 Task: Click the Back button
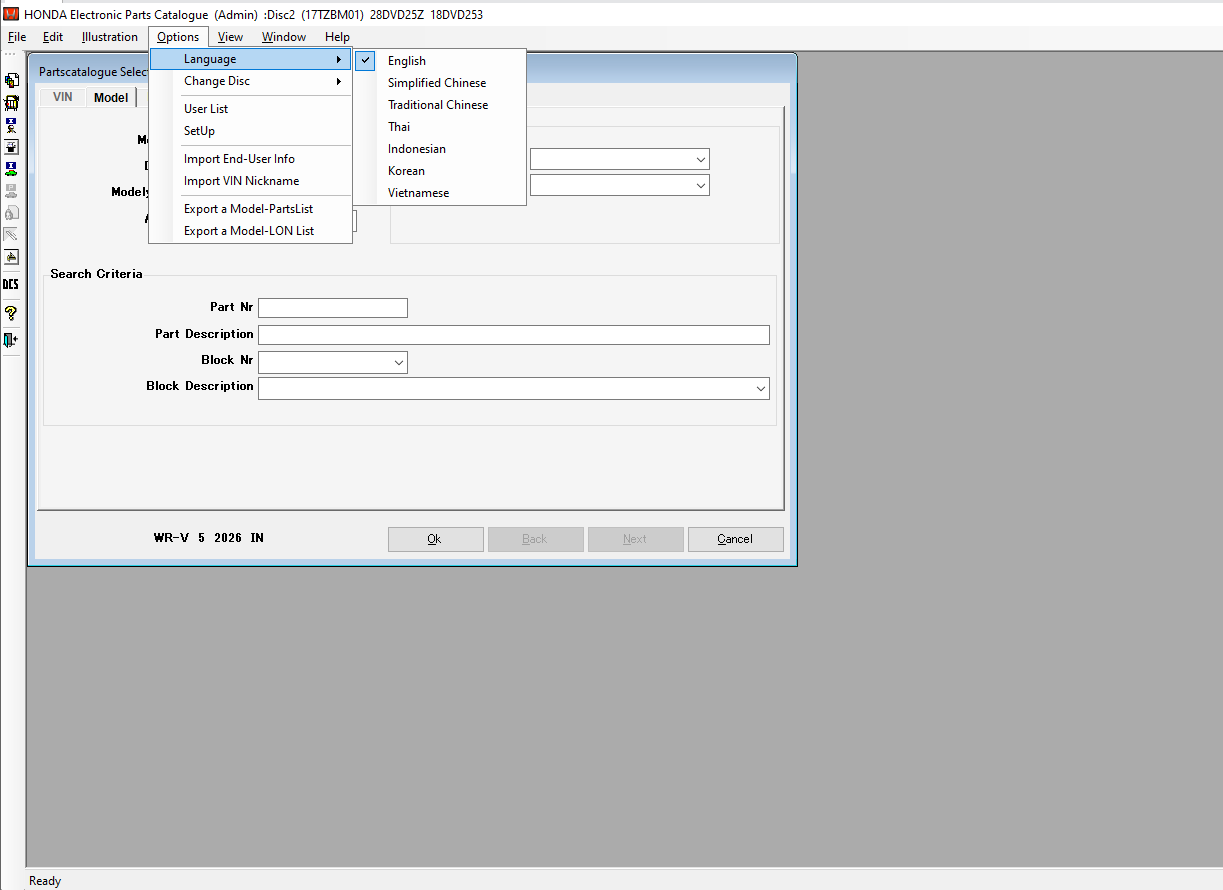pos(535,539)
